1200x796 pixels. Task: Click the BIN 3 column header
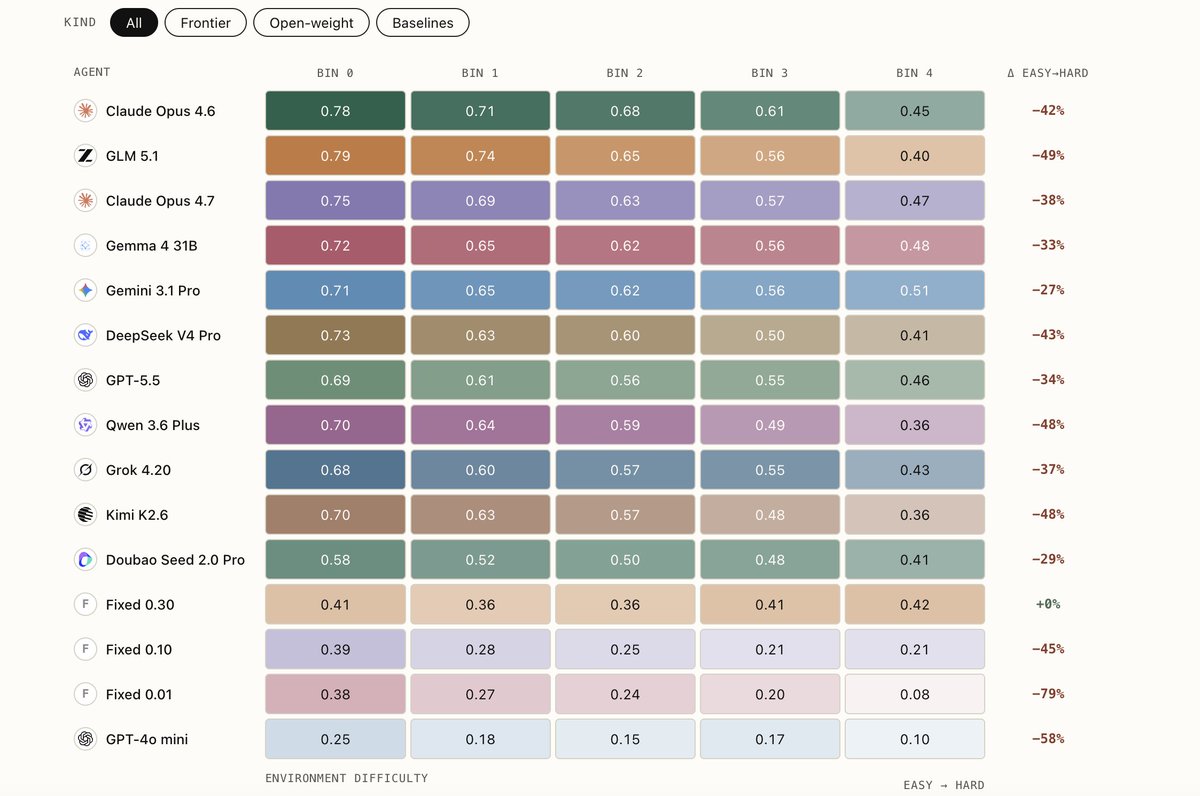pyautogui.click(x=770, y=73)
